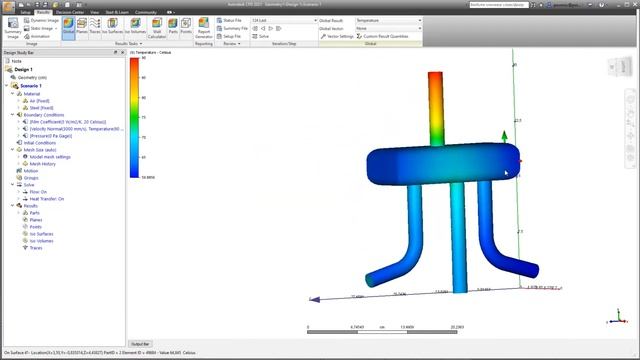Image resolution: width=640 pixels, height=360 pixels.
Task: Go to the previous iteration step
Action: (x=263, y=29)
